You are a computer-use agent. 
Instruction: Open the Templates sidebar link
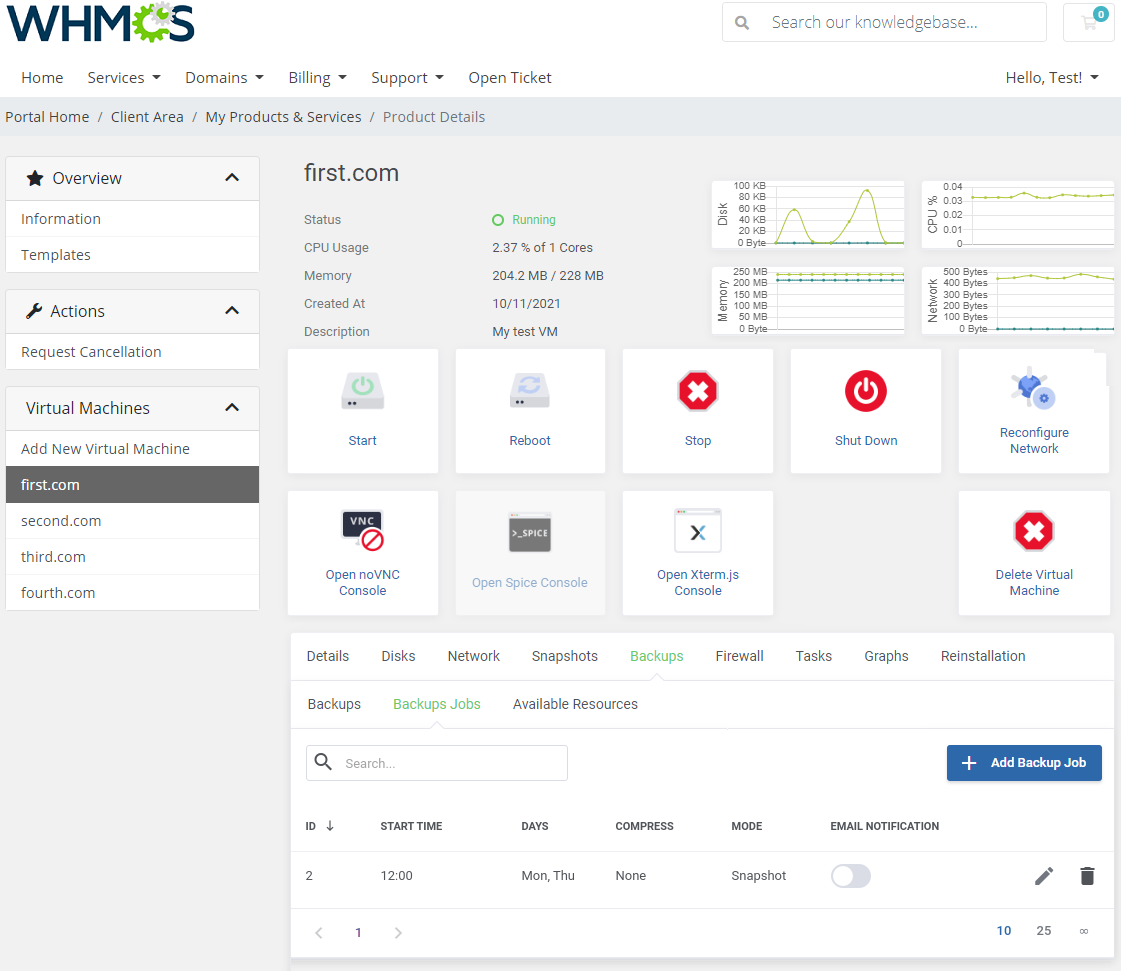(x=132, y=255)
